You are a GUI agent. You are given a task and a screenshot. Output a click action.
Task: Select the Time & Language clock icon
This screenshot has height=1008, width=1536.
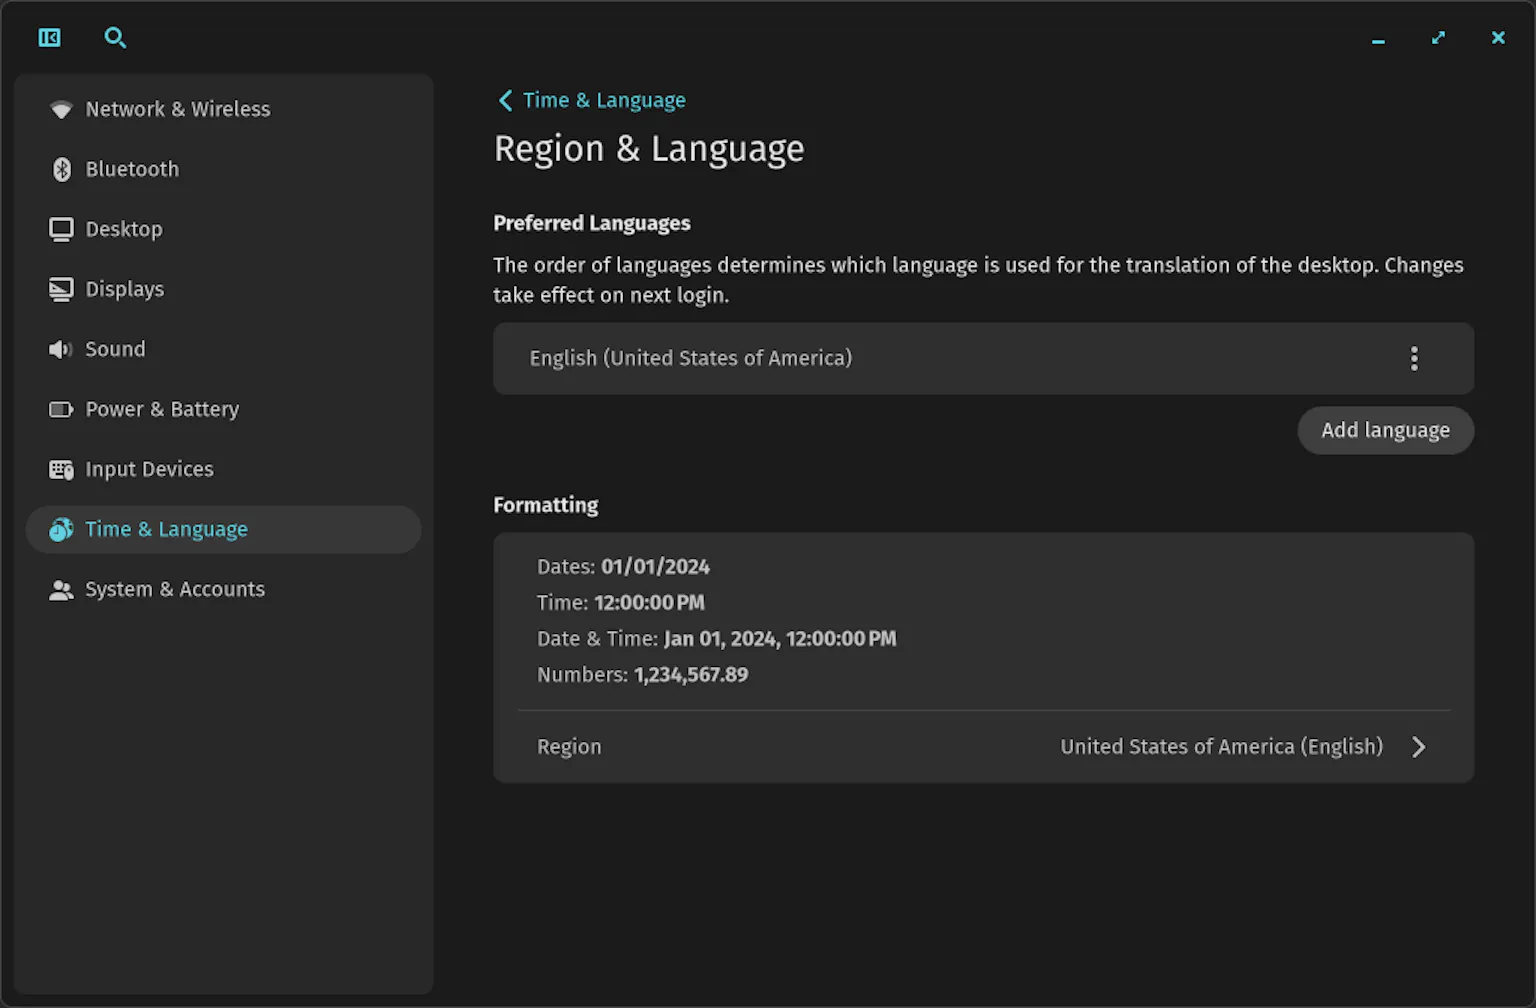61,529
